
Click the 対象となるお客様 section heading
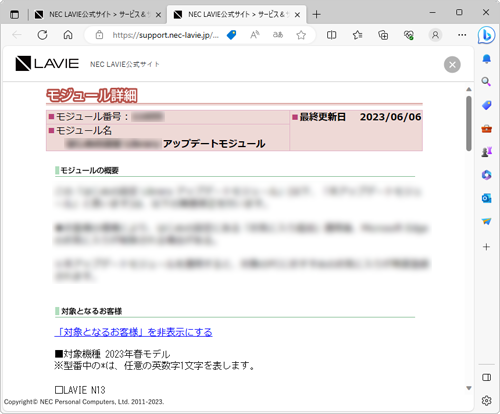pyautogui.click(x=91, y=311)
